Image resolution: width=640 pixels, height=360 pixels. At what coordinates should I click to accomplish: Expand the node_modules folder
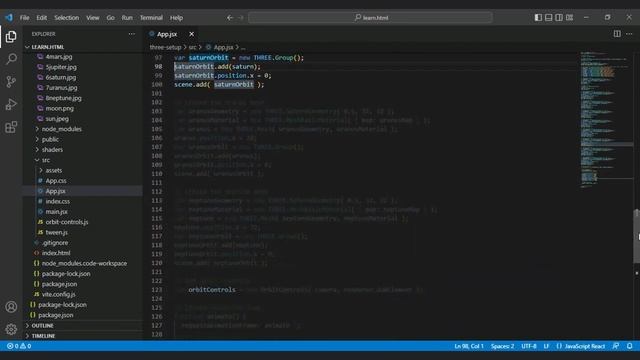click(x=61, y=129)
